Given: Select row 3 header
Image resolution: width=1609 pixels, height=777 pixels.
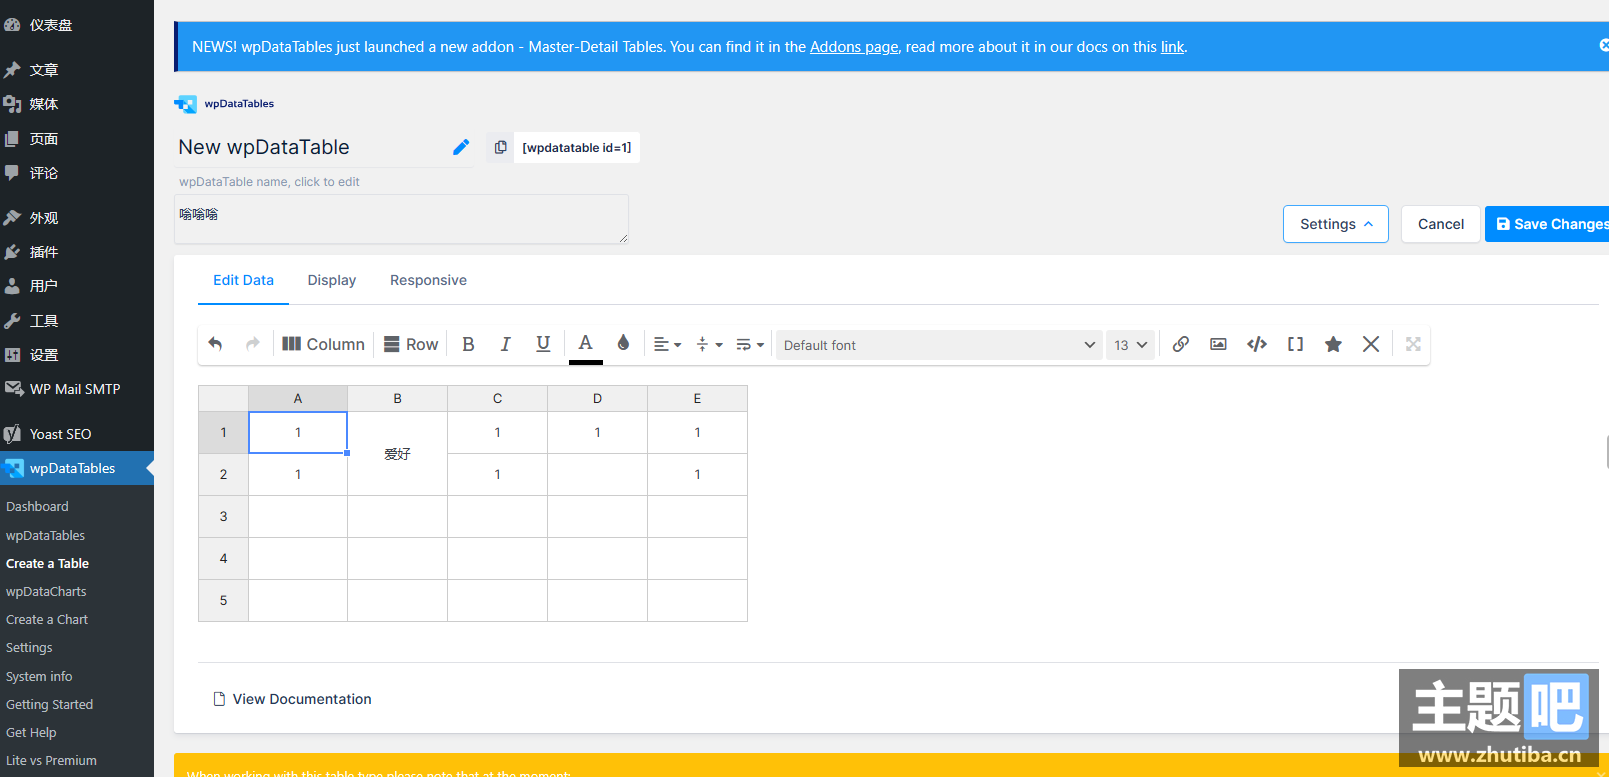Looking at the screenshot, I should 223,517.
